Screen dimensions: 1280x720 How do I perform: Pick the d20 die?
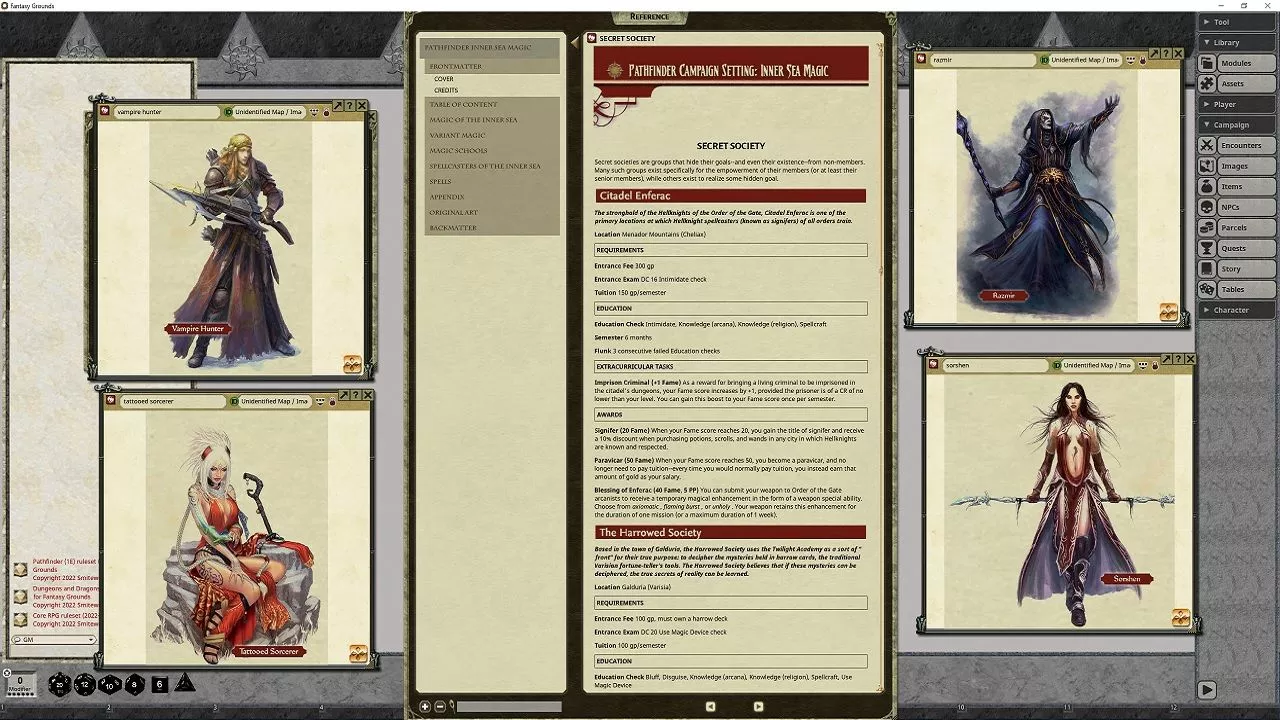[x=60, y=684]
